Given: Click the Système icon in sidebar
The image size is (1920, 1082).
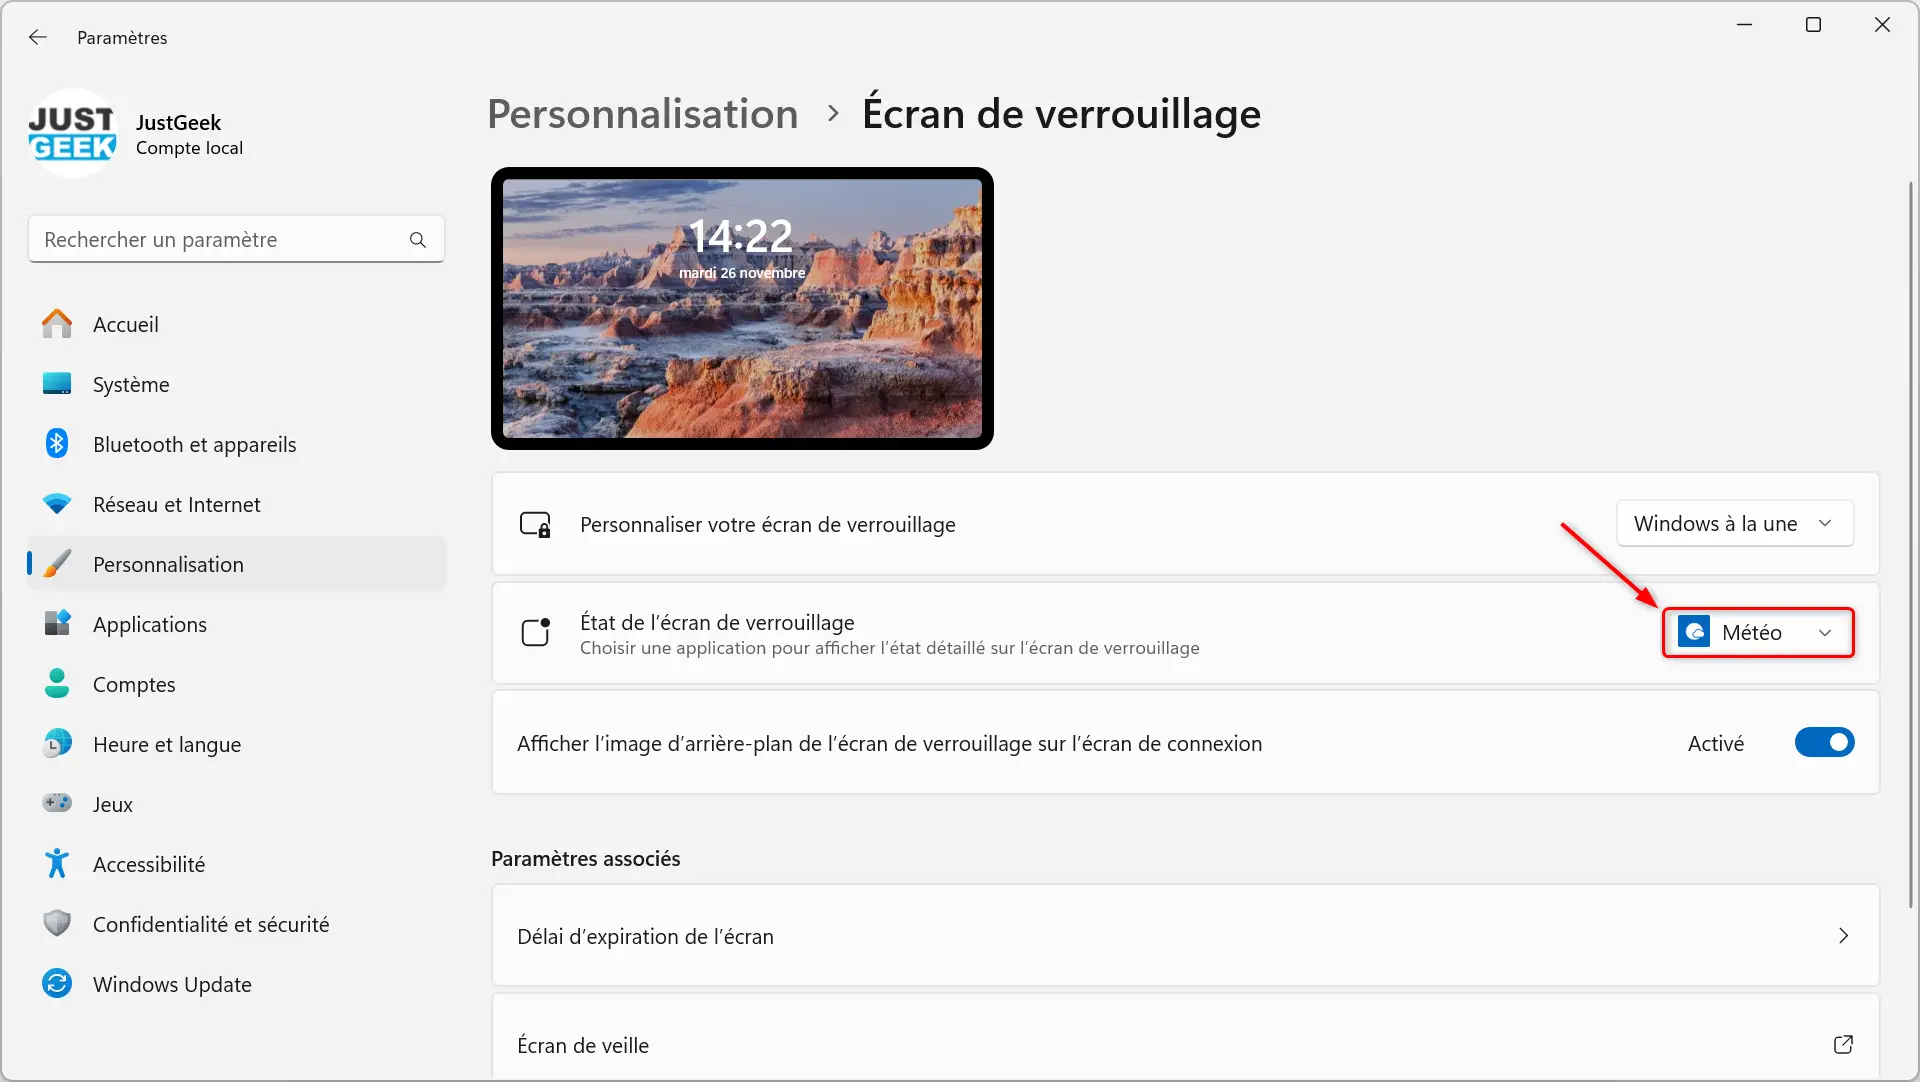Looking at the screenshot, I should tap(59, 385).
